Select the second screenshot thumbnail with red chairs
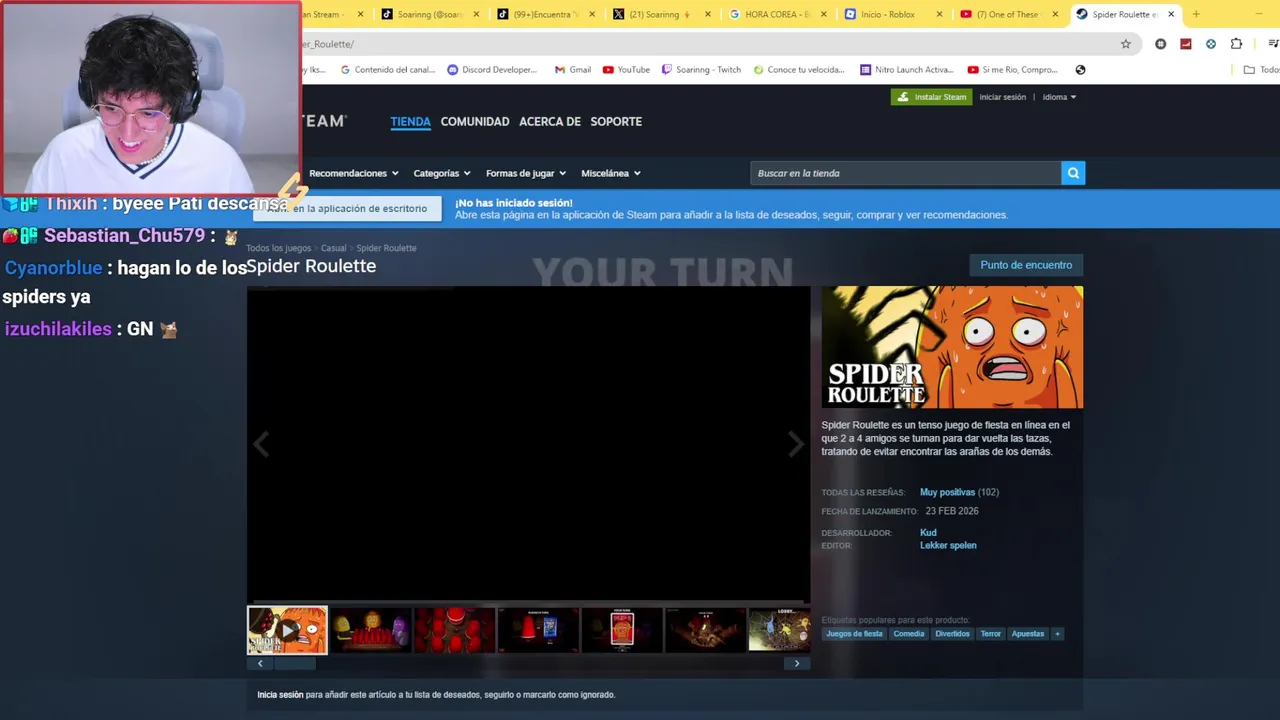The image size is (1280, 720). (x=371, y=630)
